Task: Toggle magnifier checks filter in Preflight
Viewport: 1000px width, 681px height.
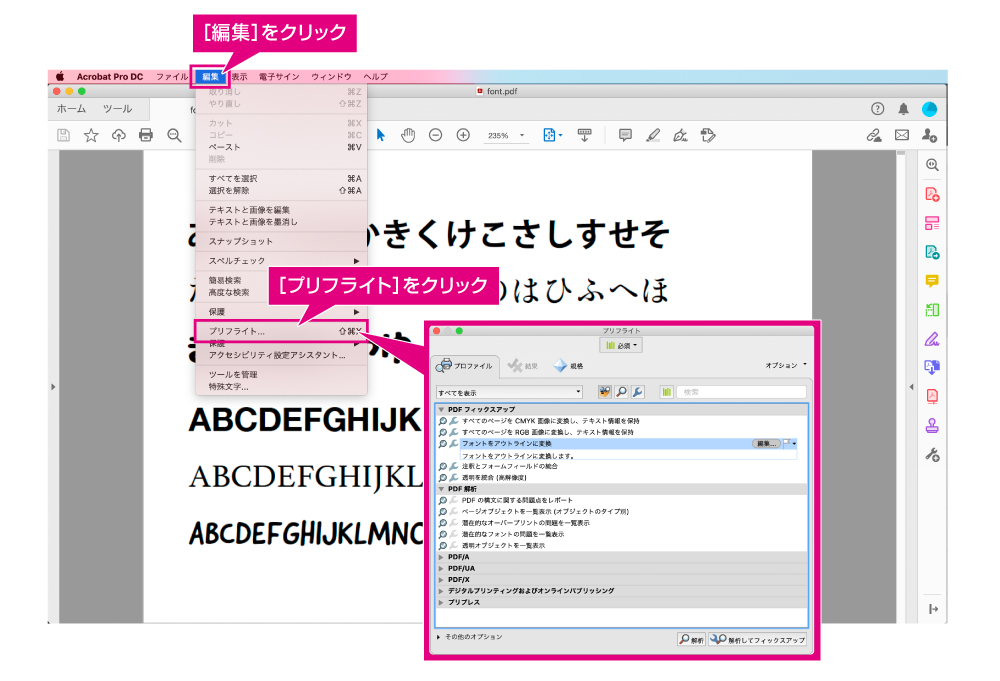Action: 621,392
